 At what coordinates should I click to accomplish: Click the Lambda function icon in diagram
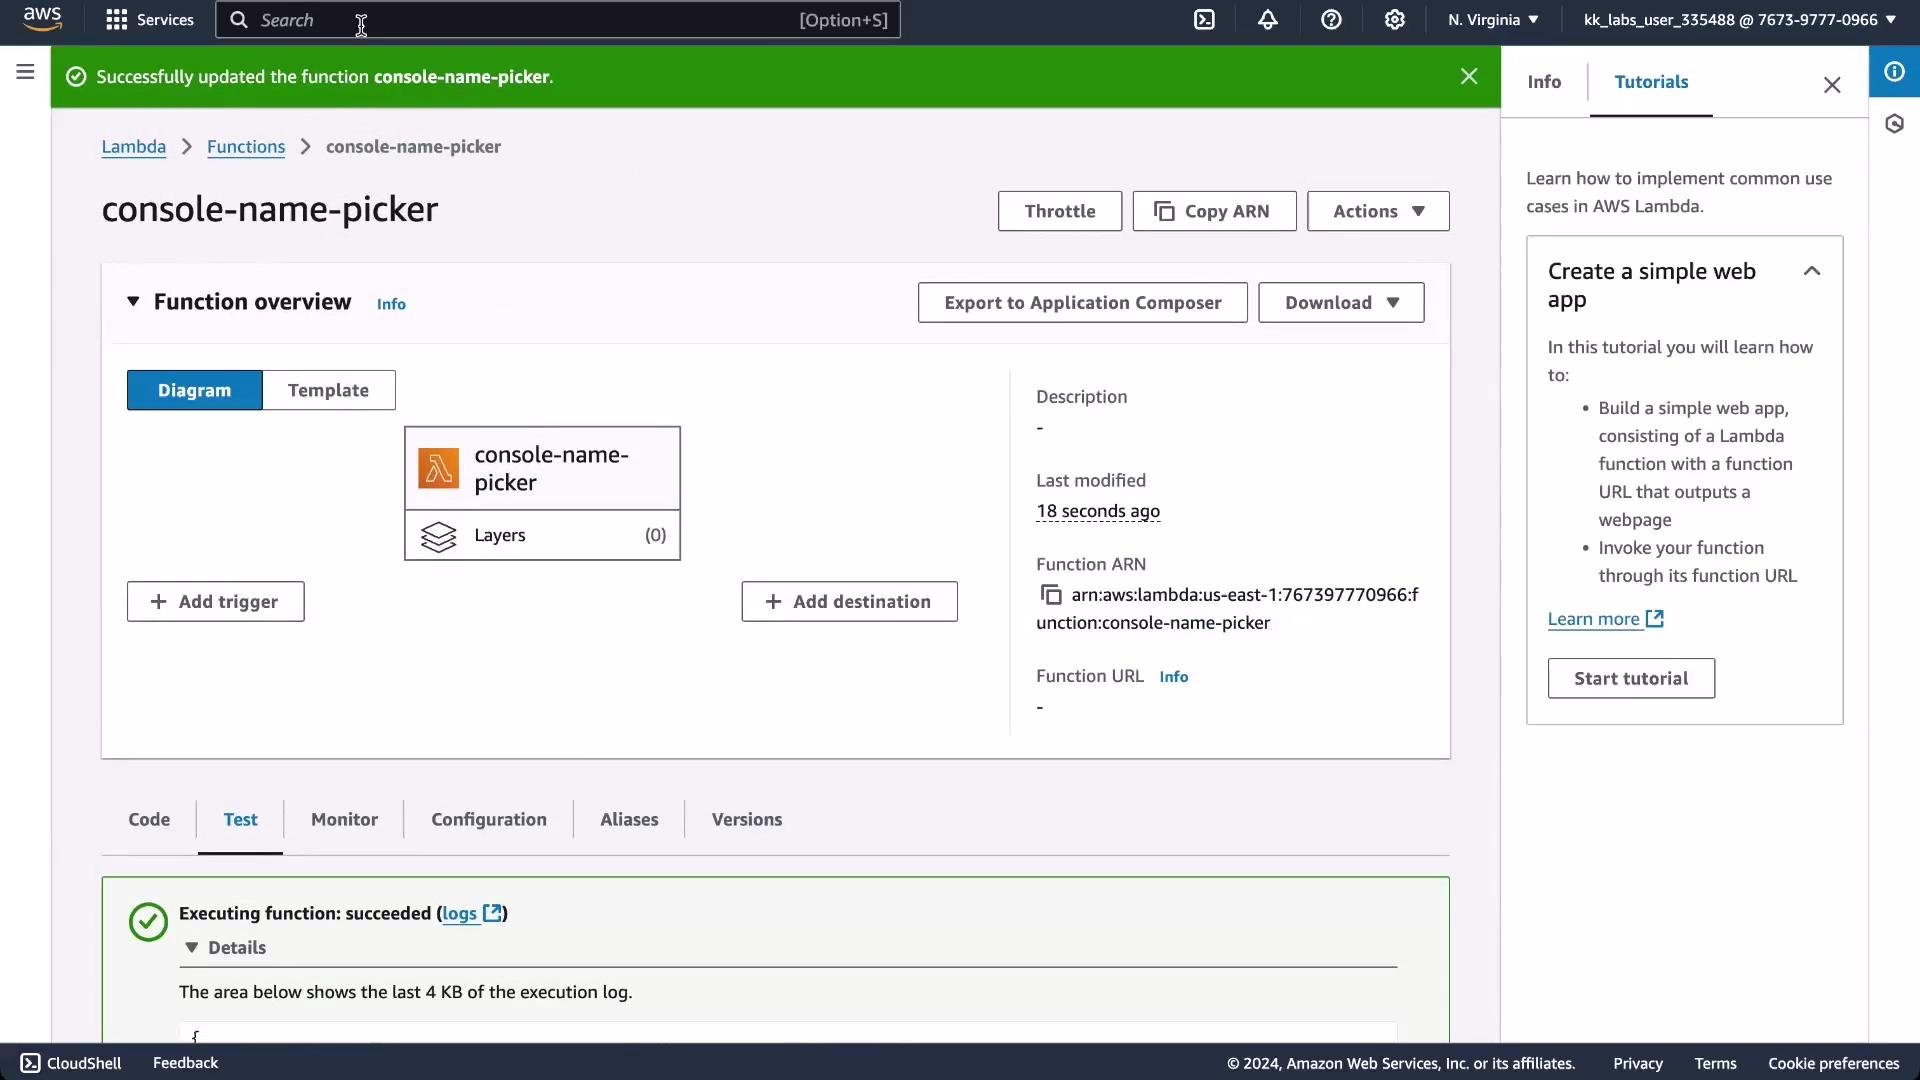pos(438,468)
